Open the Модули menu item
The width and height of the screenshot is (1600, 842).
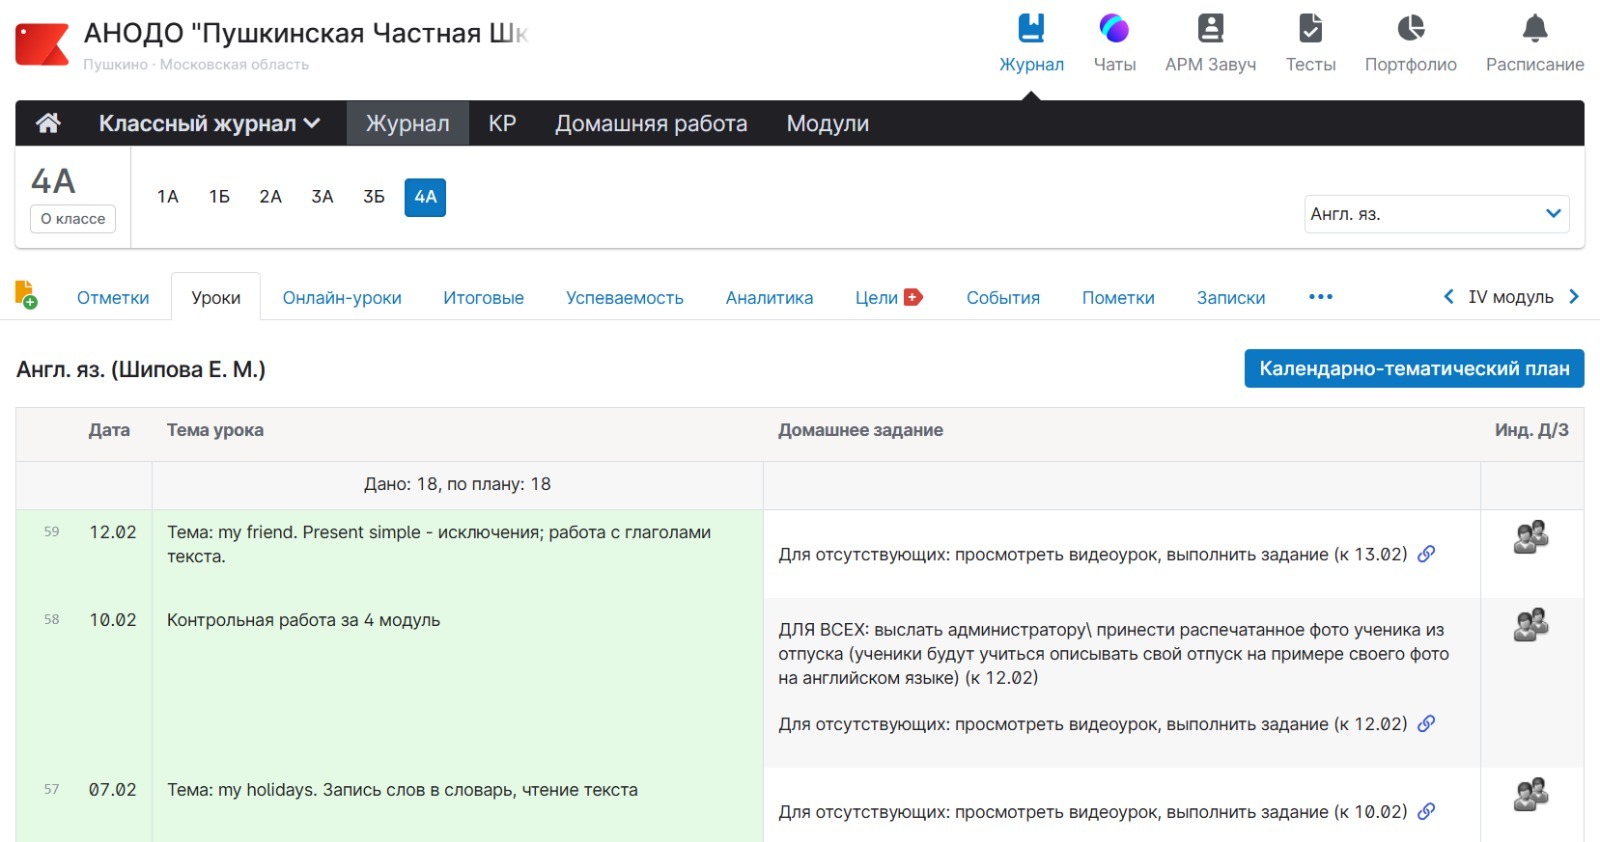pos(827,123)
